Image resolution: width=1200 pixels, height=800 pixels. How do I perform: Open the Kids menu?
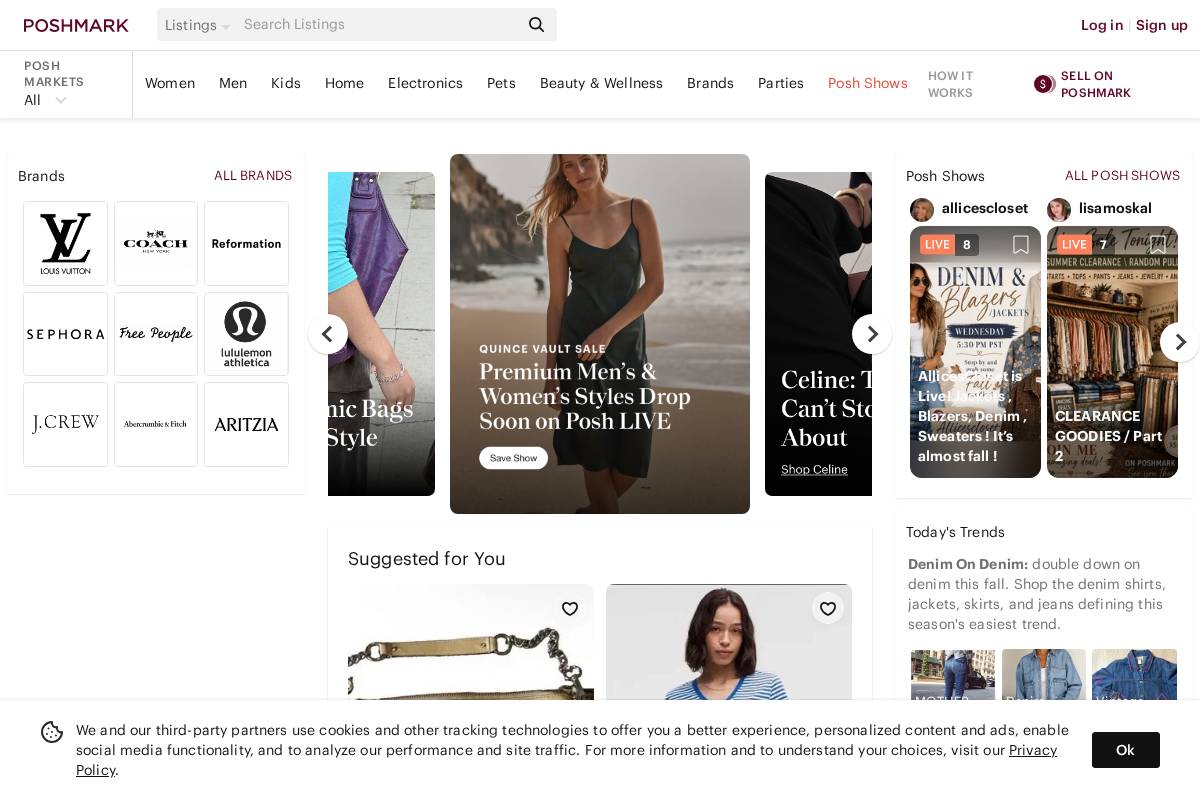tap(286, 83)
